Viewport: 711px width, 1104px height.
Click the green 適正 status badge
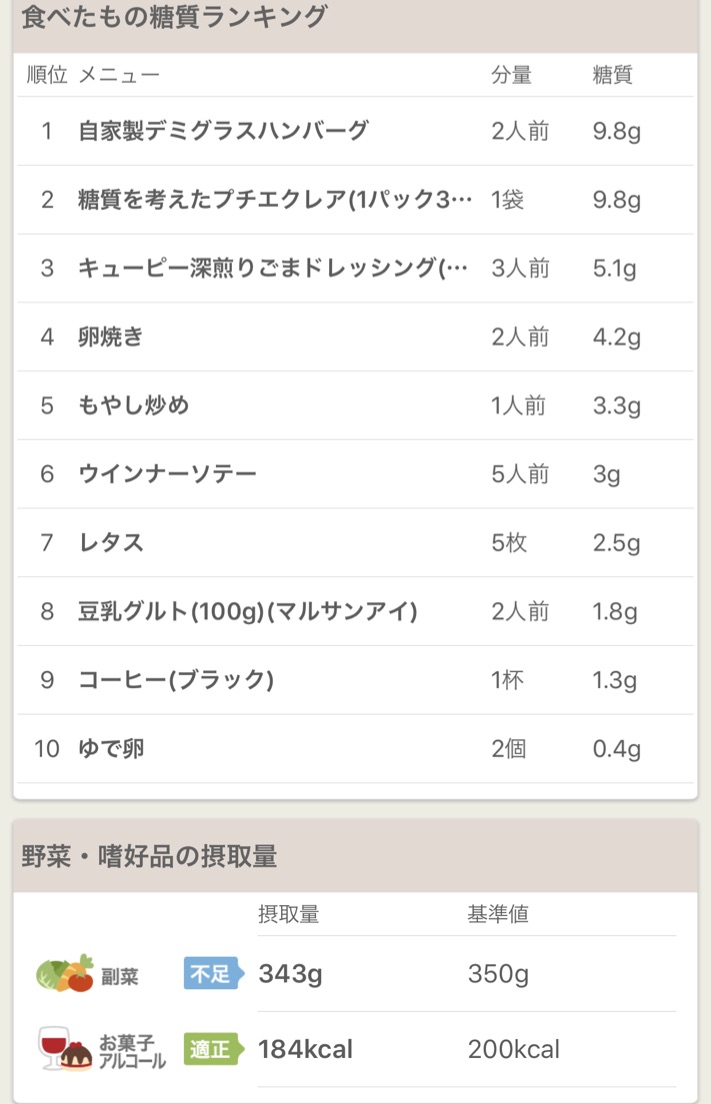213,1049
